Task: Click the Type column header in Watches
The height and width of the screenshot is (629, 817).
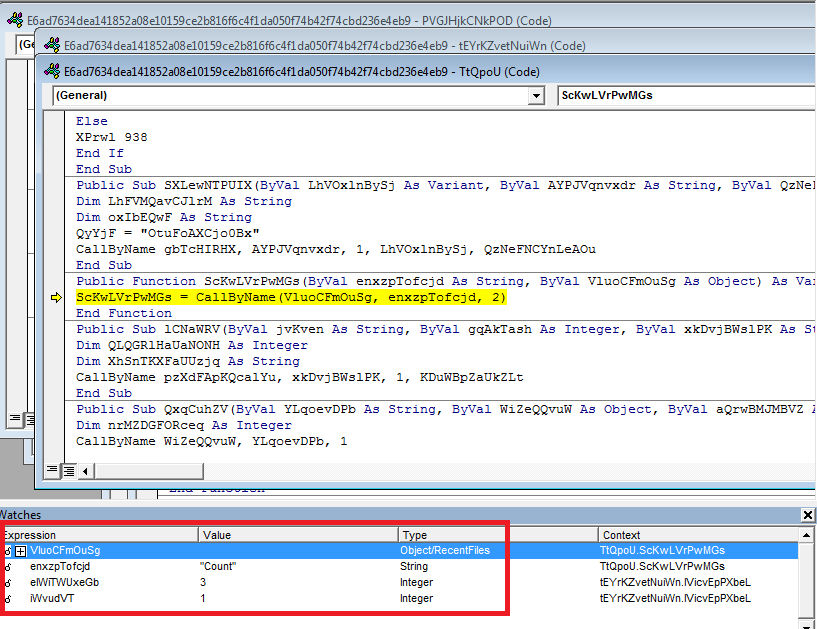Action: 498,535
